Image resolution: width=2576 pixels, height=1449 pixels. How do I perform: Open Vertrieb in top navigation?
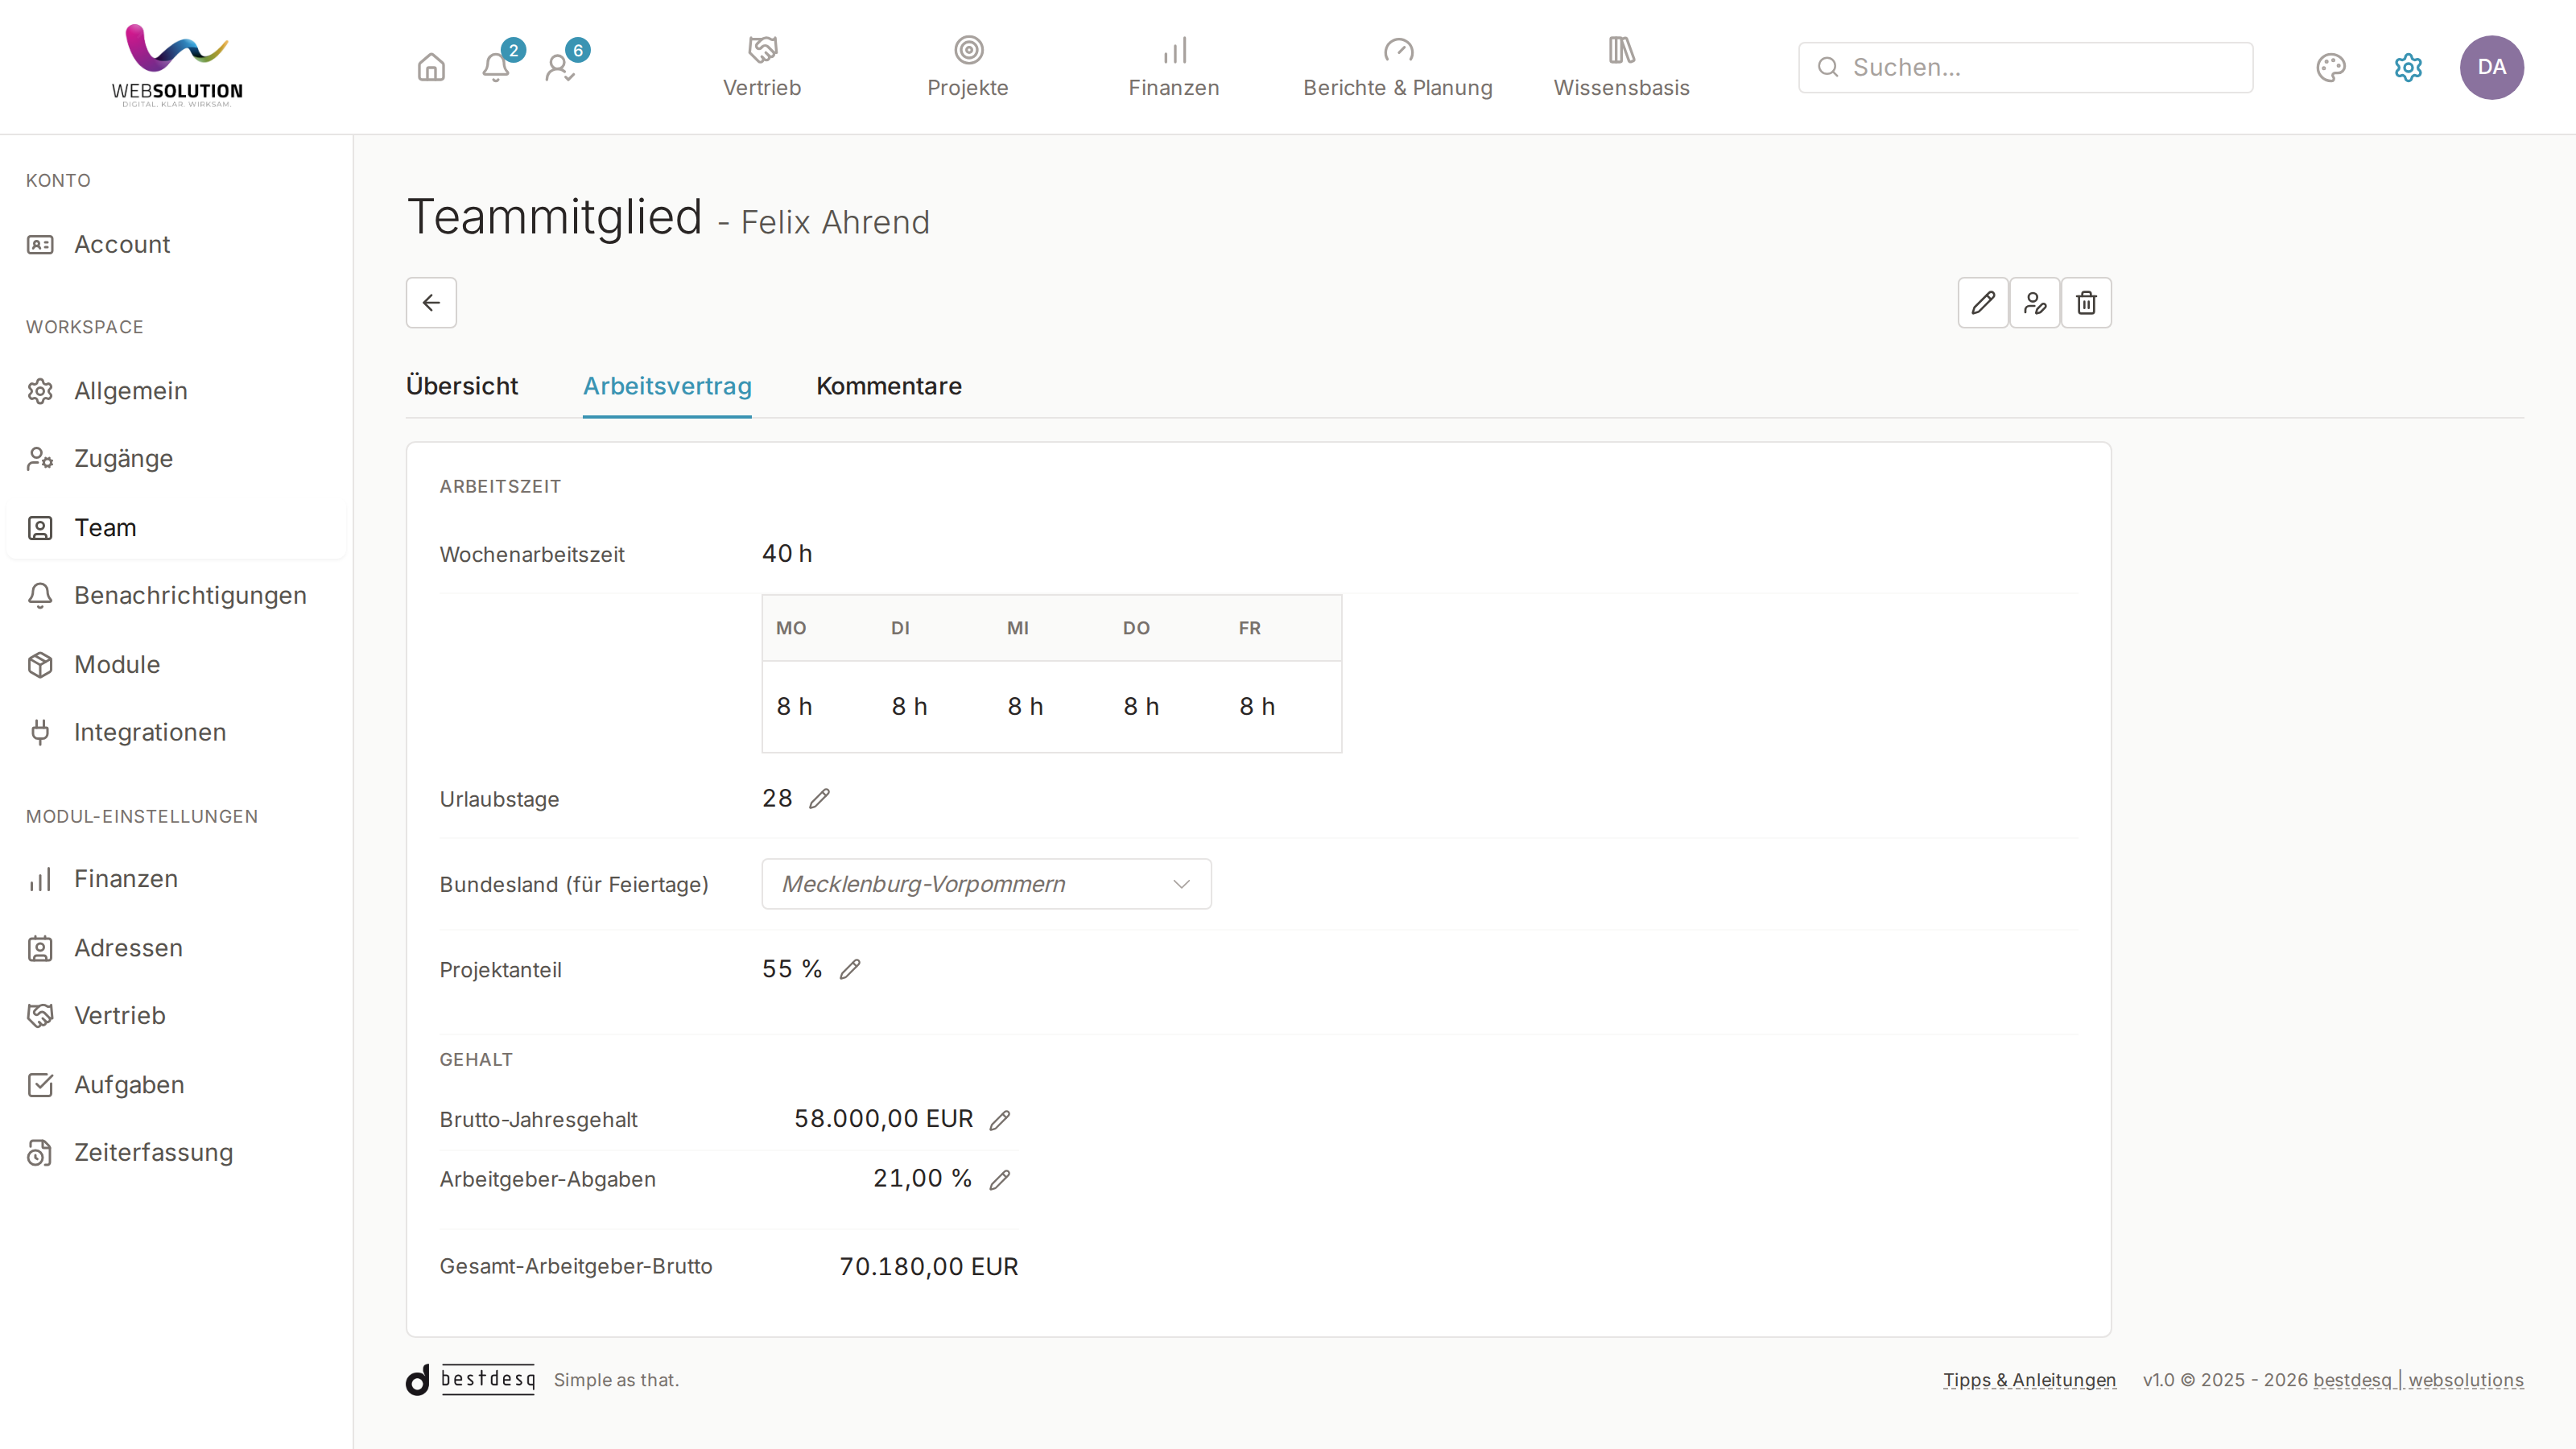pyautogui.click(x=762, y=67)
